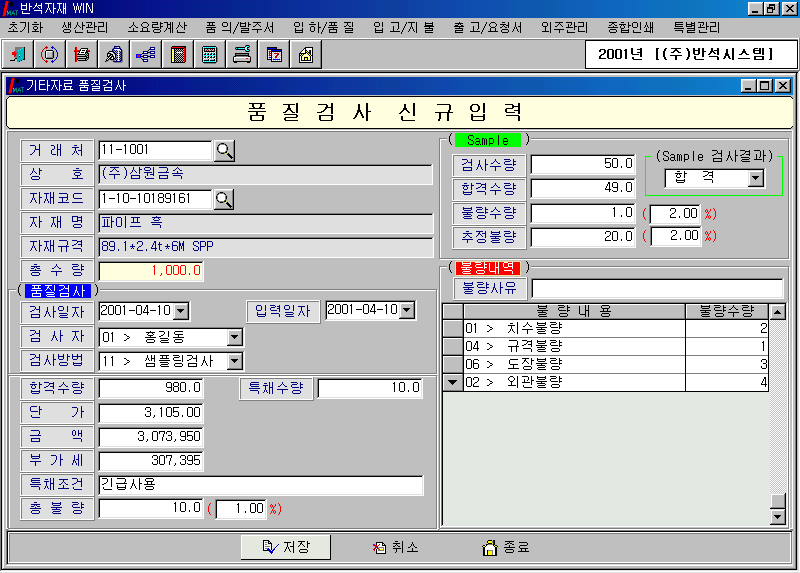Open the 생산관리 menu
The height and width of the screenshot is (573, 800).
(87, 27)
